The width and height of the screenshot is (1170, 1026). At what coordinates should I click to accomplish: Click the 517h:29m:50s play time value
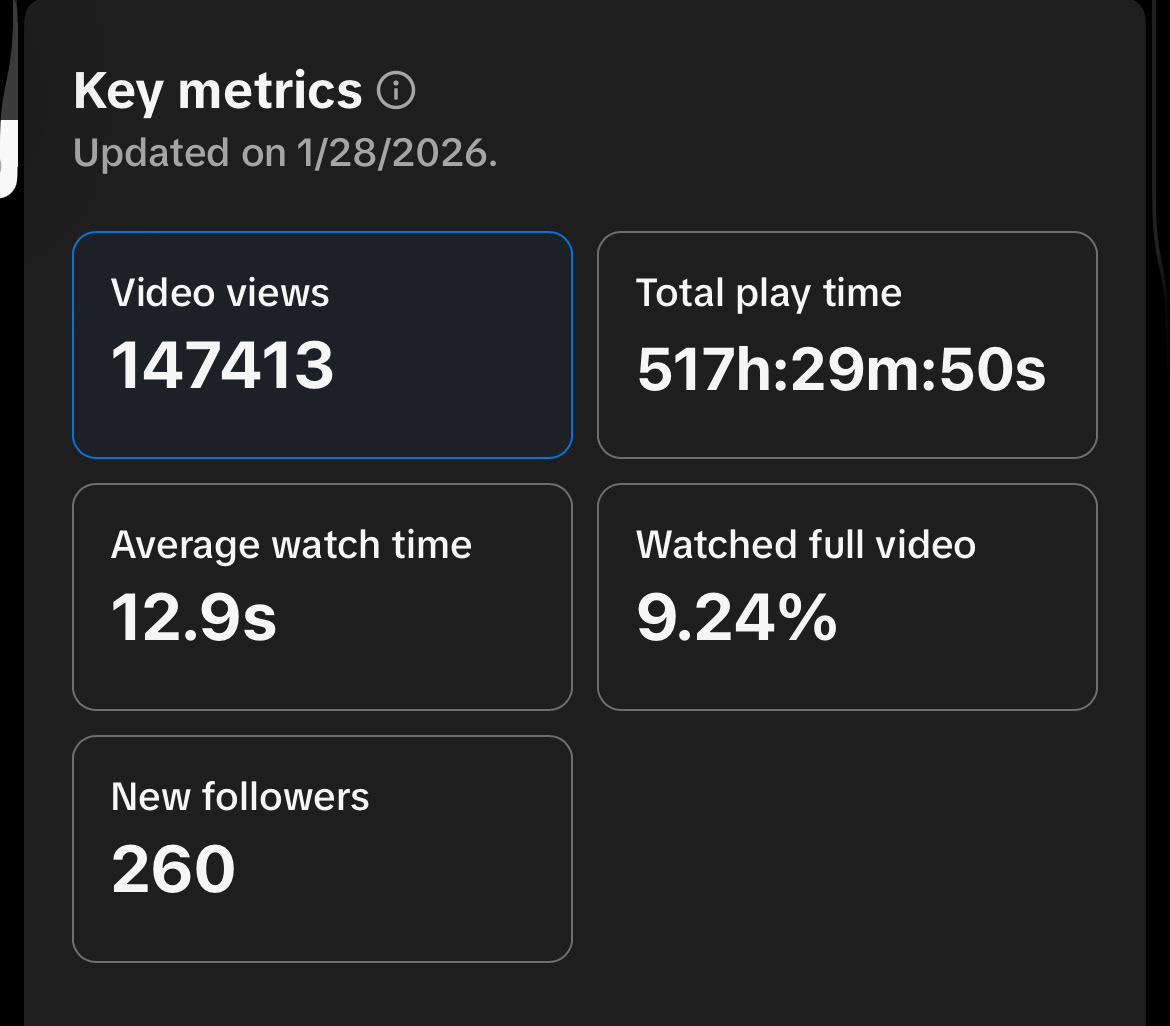coord(841,370)
